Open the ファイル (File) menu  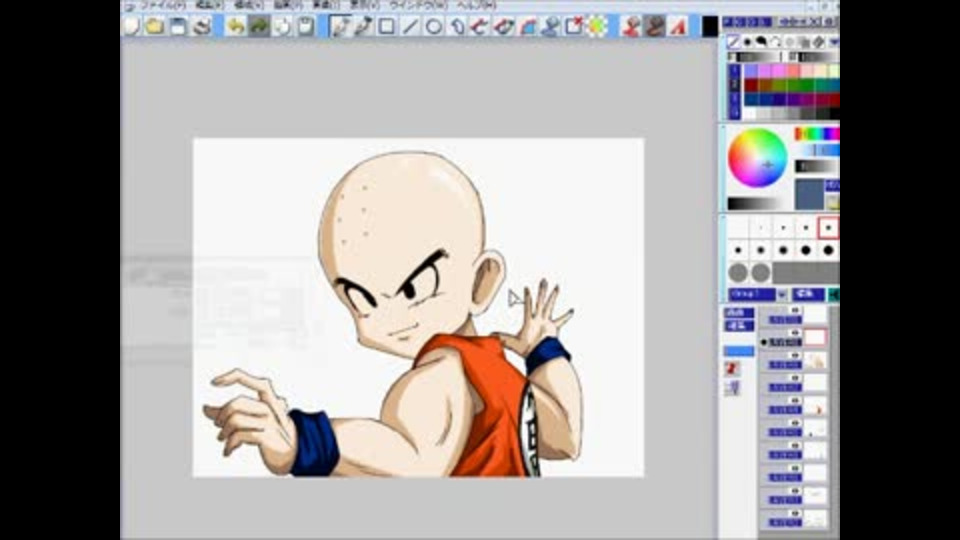pyautogui.click(x=162, y=6)
